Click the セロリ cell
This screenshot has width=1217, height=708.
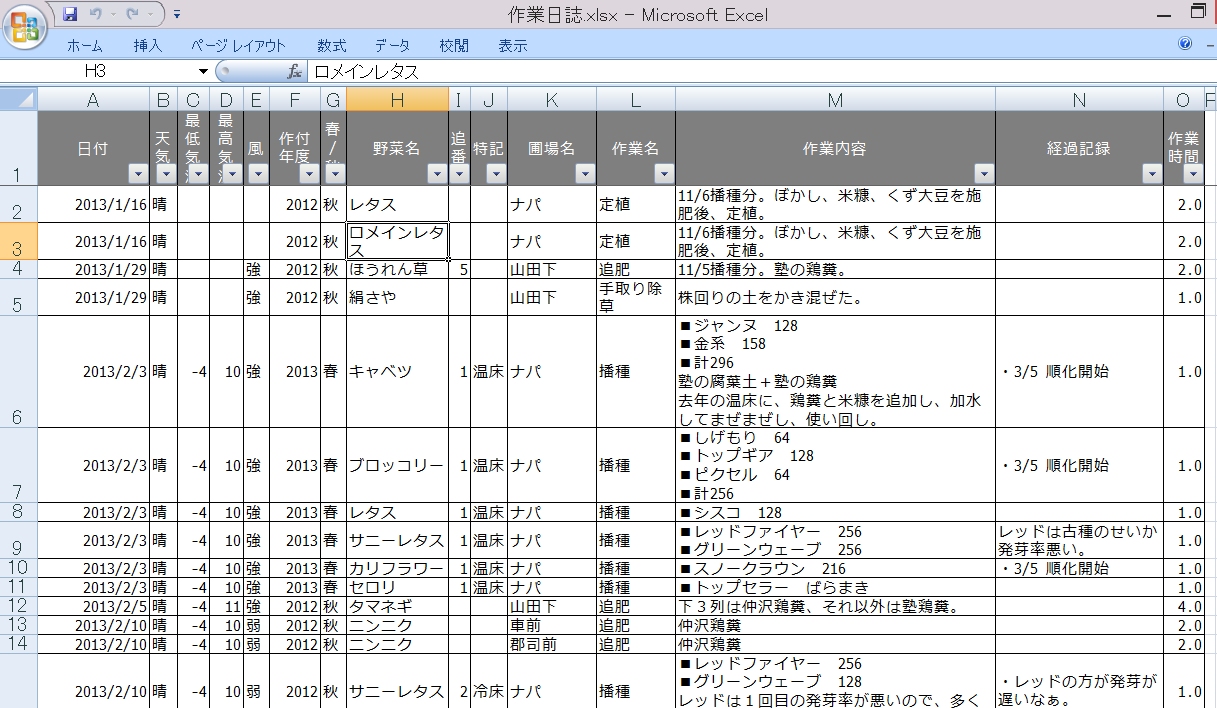click(398, 588)
